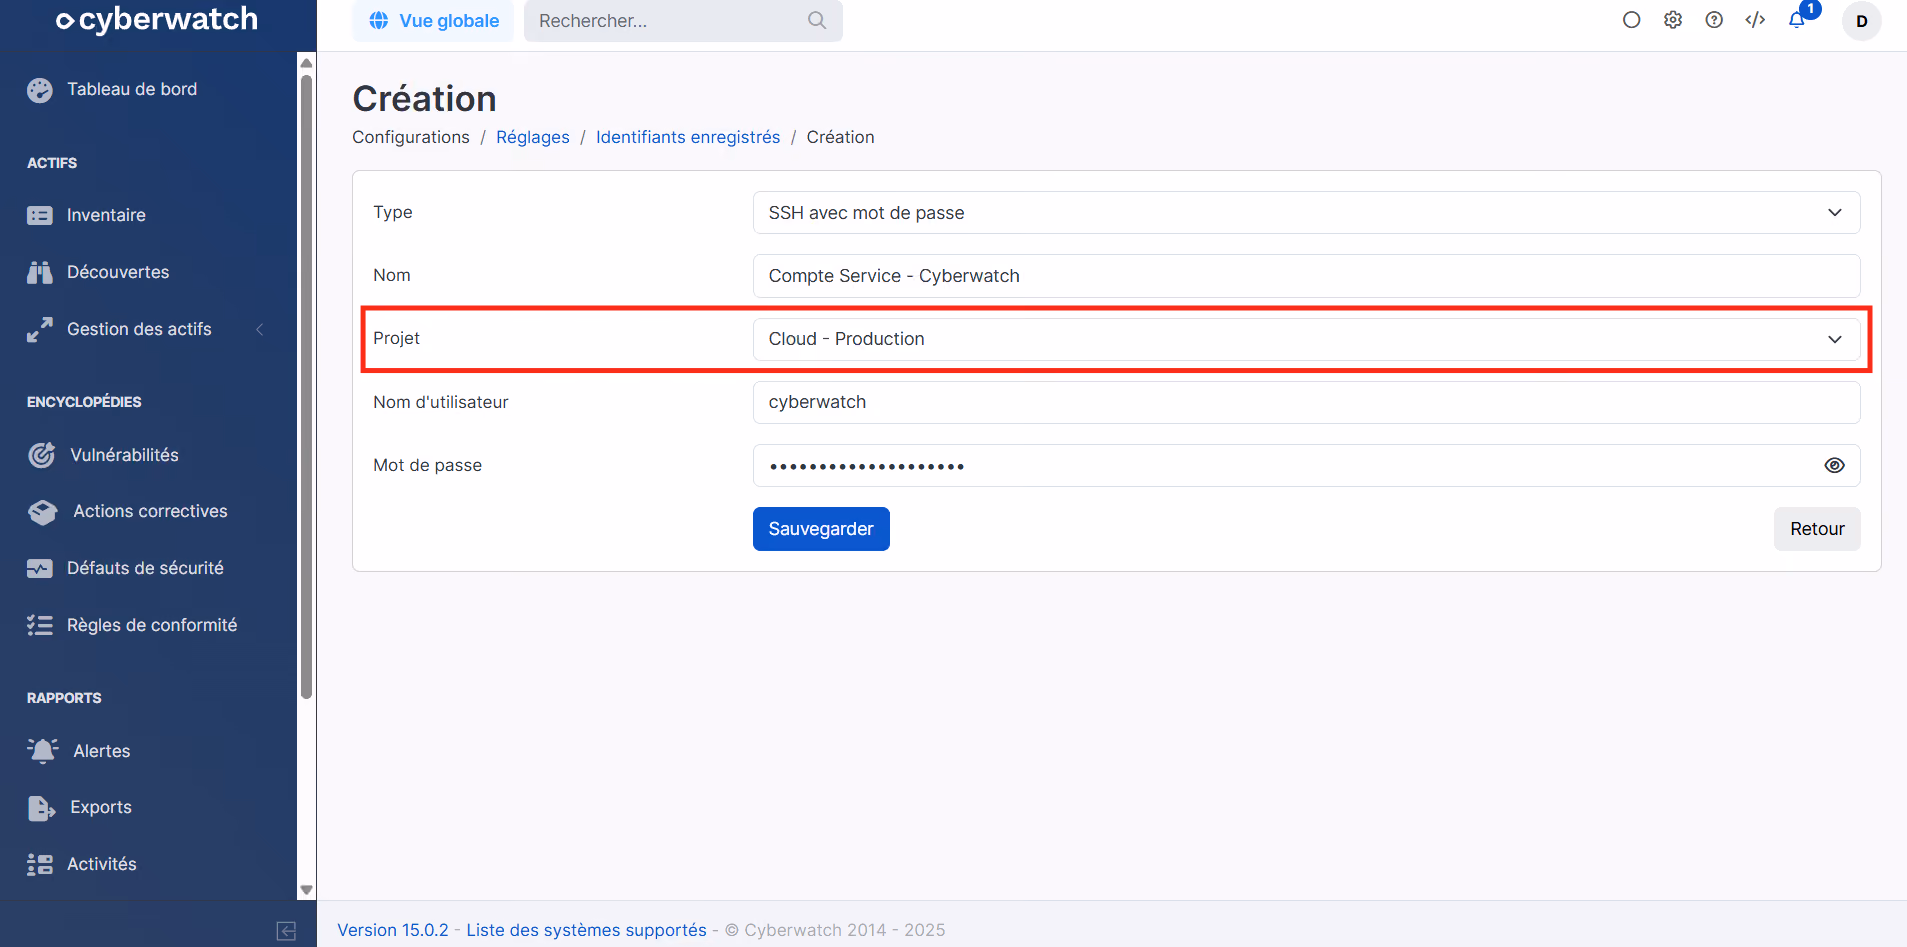Click the Gestion des actifs arrows icon
1907x947 pixels.
tap(40, 329)
